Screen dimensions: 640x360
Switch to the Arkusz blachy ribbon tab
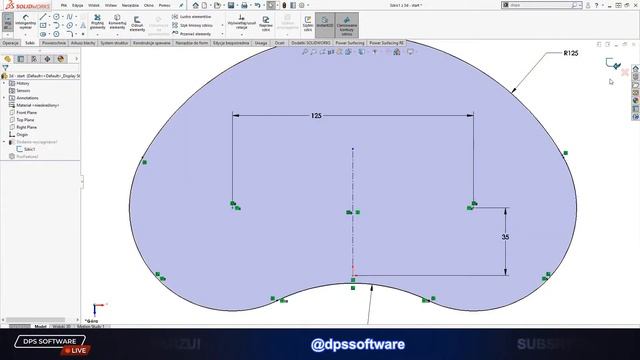pos(83,43)
